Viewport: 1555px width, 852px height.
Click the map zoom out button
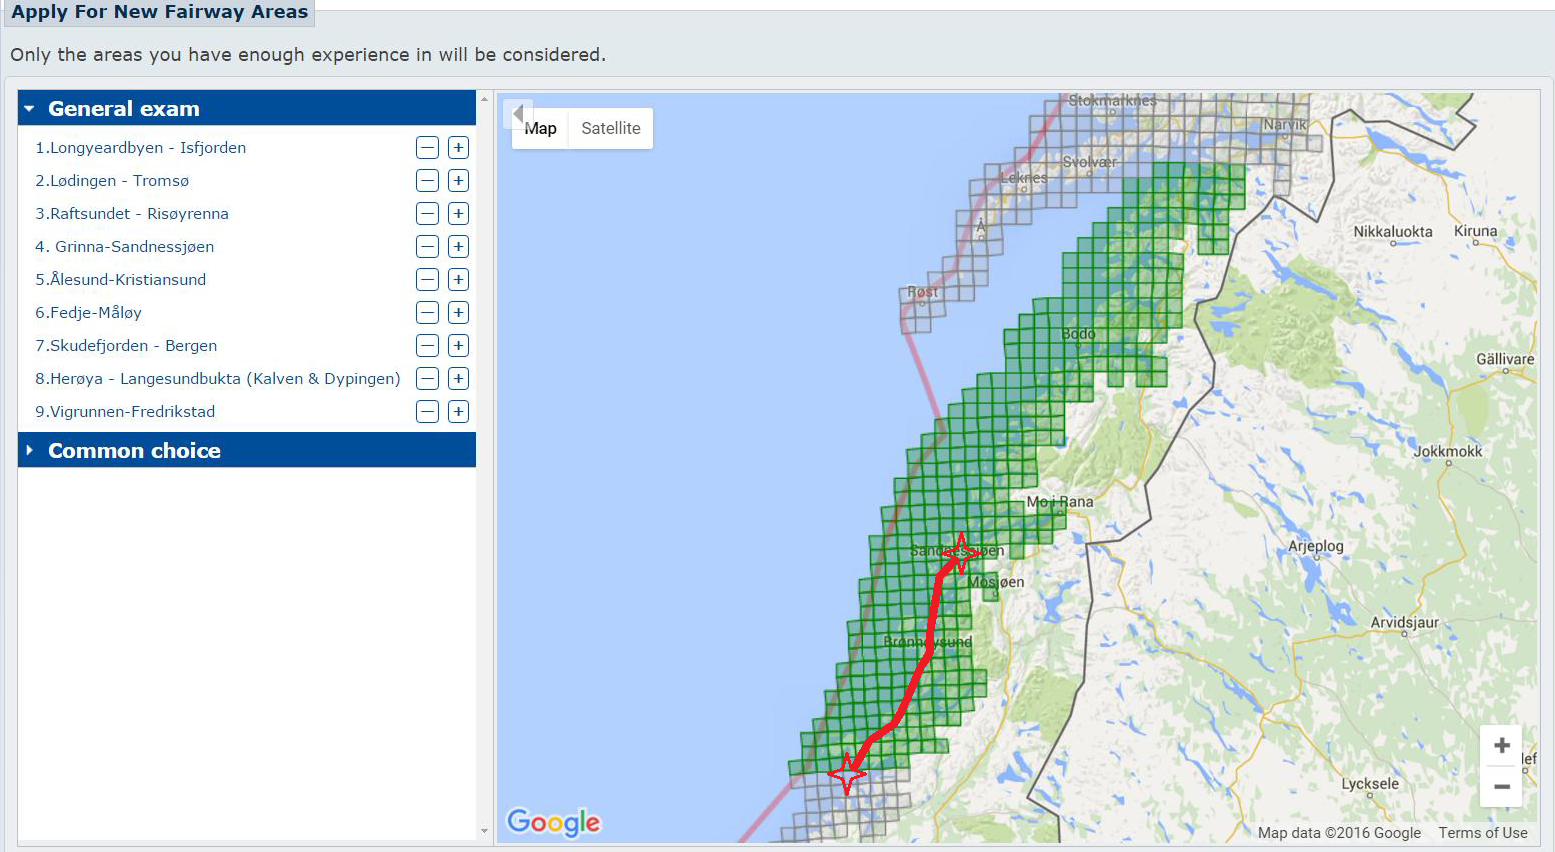coord(1501,787)
